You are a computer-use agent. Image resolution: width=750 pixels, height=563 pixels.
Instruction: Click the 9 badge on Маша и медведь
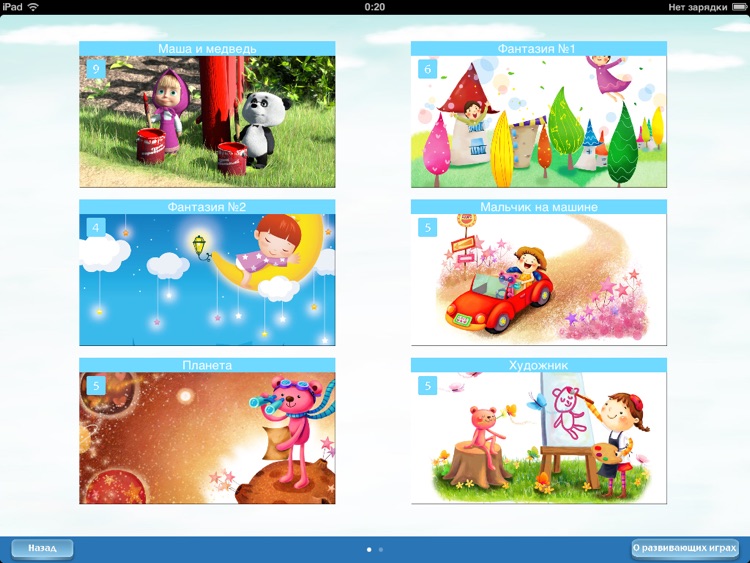[x=96, y=69]
